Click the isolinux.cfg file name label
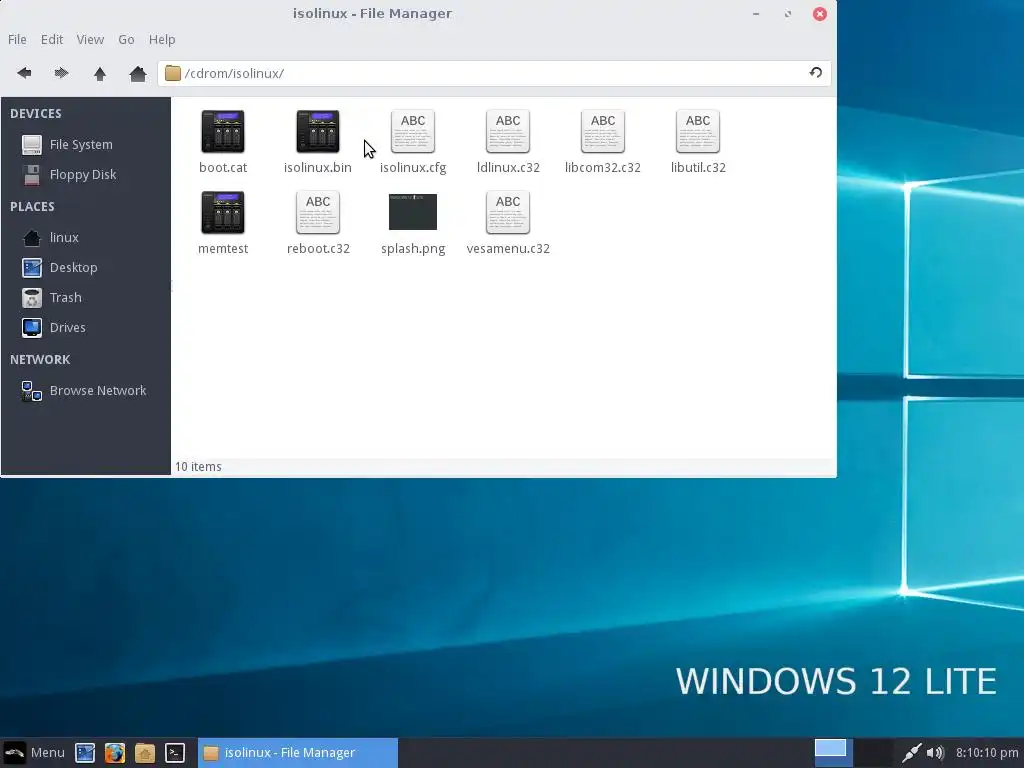 coord(413,167)
